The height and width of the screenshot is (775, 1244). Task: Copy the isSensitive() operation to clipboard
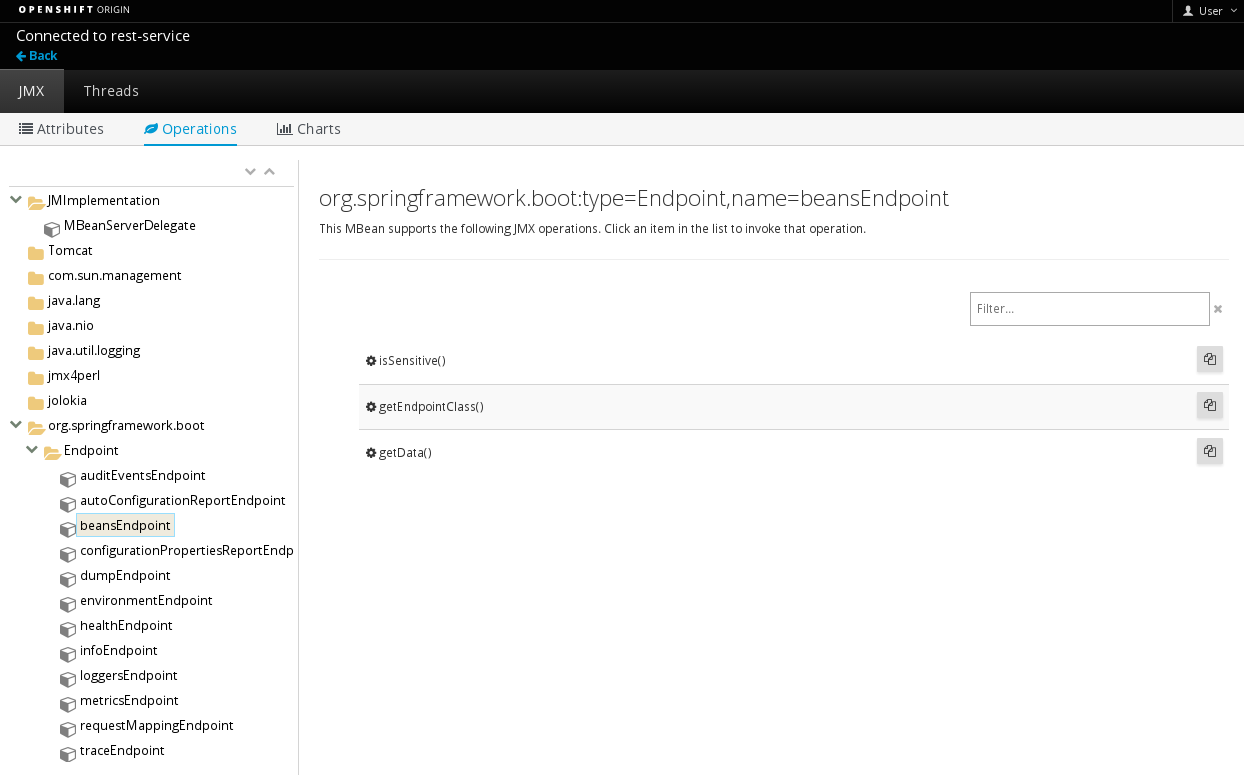click(1209, 359)
